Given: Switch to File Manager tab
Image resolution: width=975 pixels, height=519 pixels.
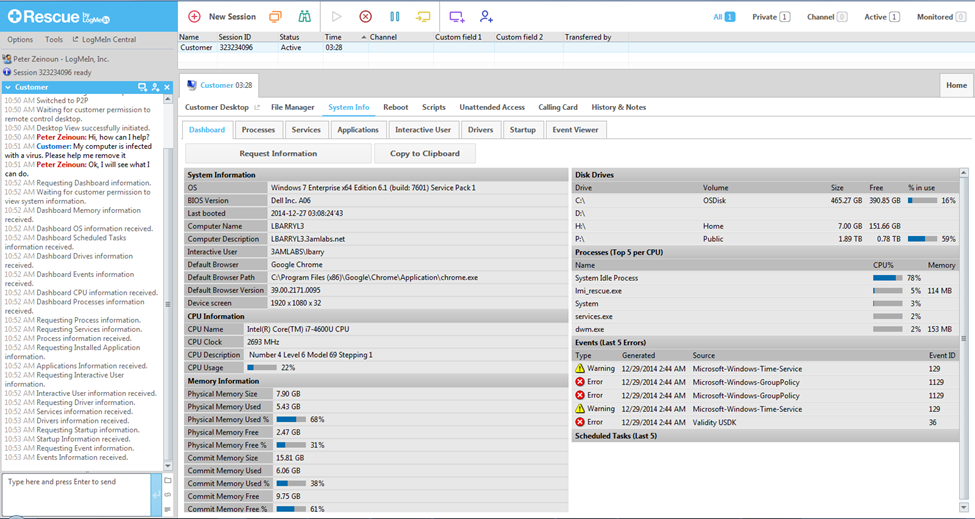Looking at the screenshot, I should click(x=292, y=107).
